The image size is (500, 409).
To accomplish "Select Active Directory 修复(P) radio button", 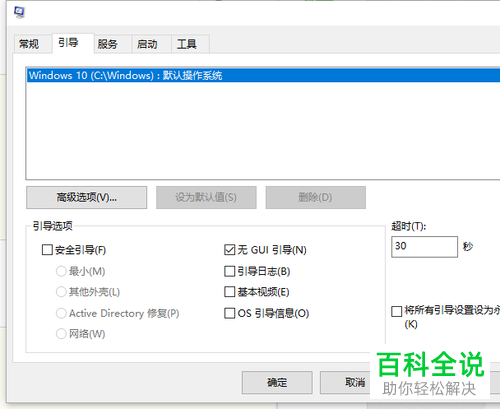I will [61, 313].
